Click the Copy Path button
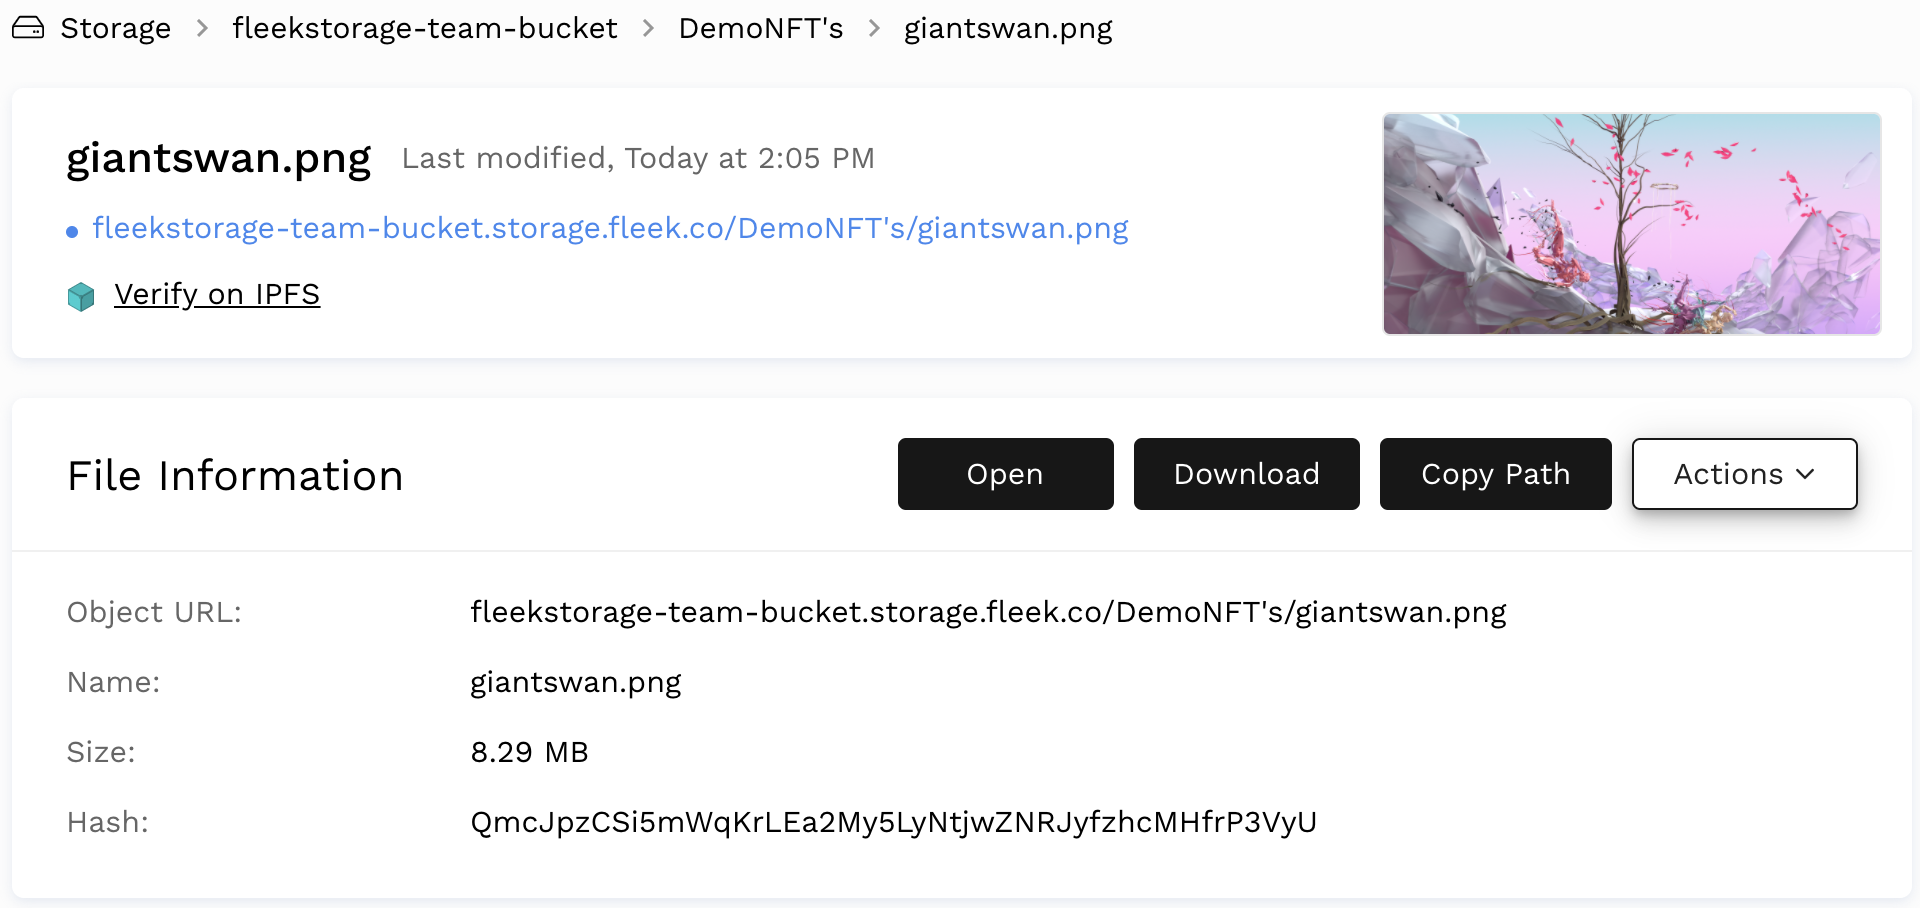Image resolution: width=1920 pixels, height=908 pixels. tap(1495, 474)
